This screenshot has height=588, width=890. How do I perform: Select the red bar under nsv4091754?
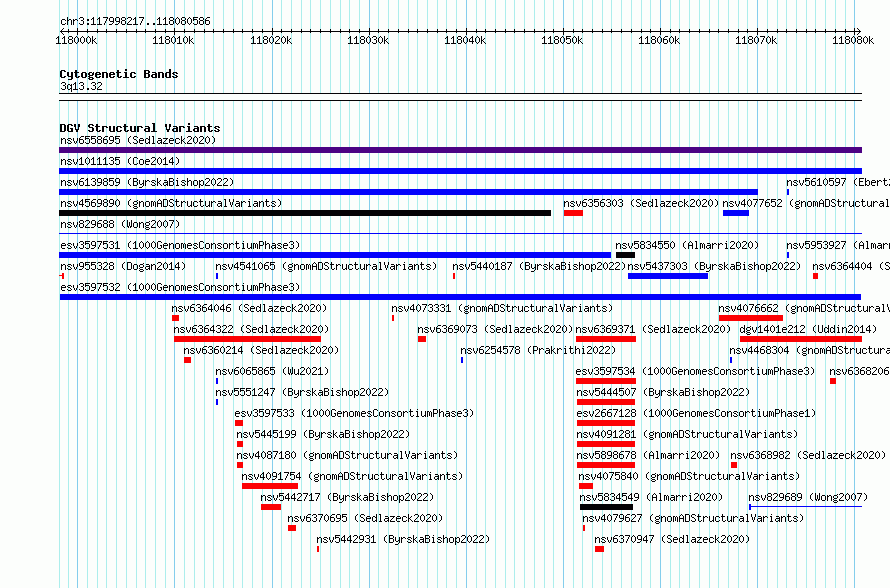tap(270, 486)
